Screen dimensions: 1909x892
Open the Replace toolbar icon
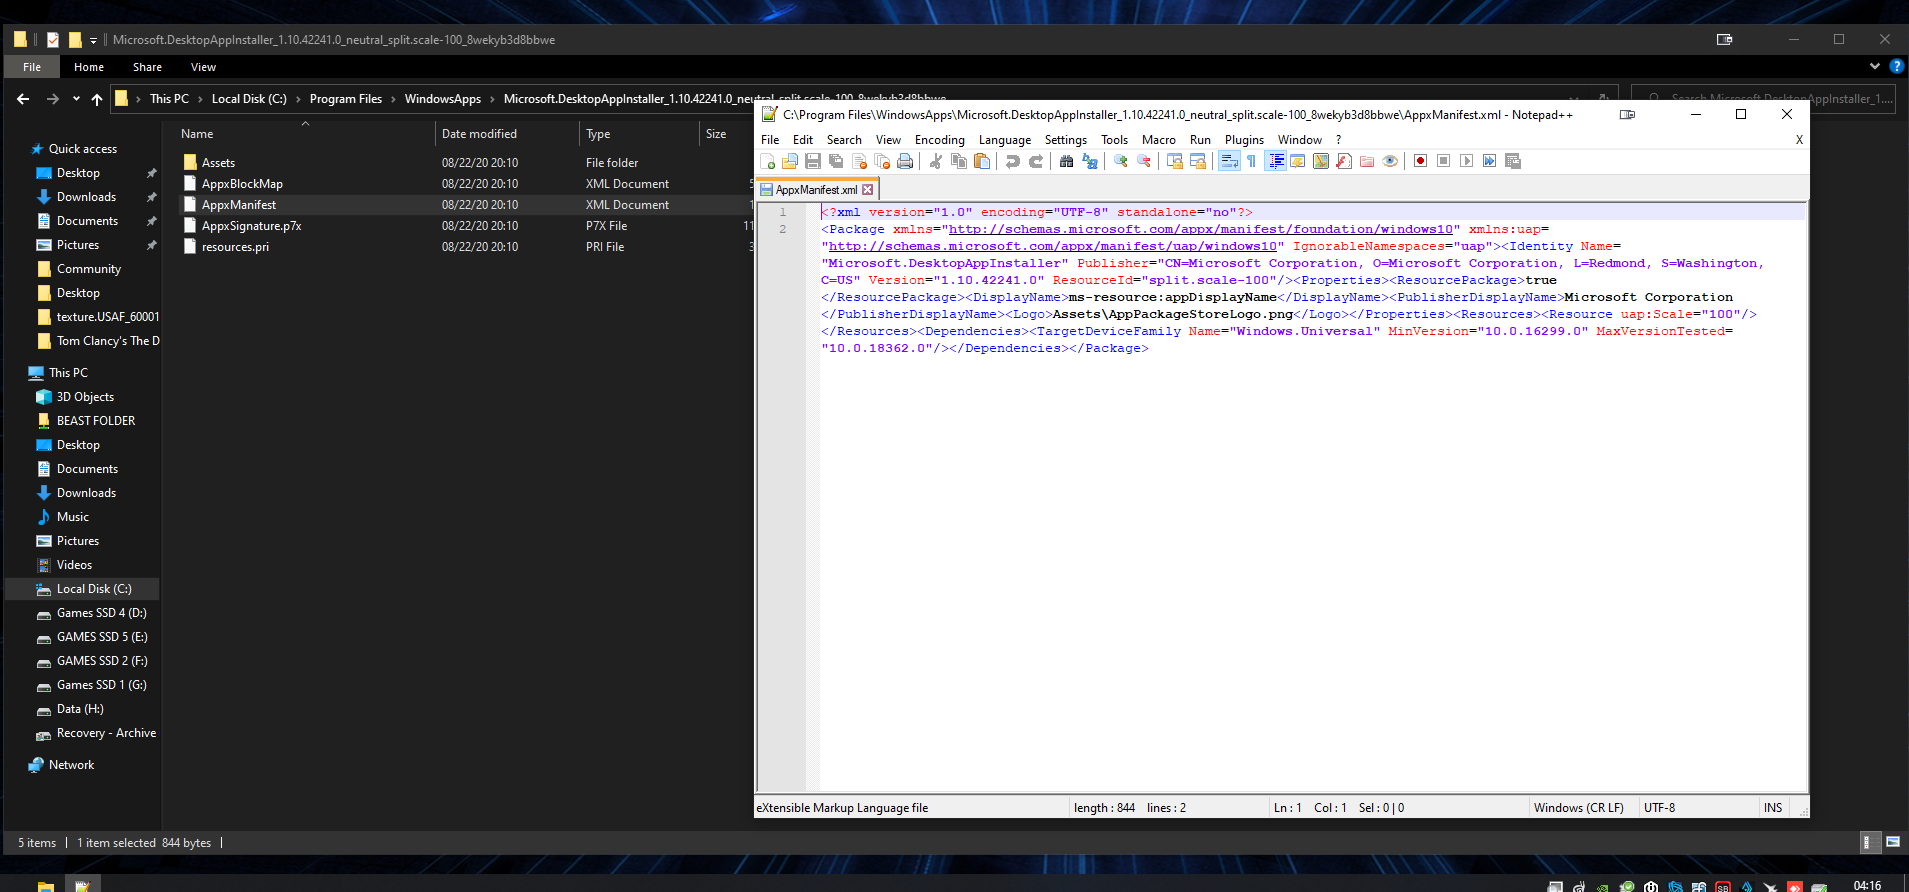[x=1090, y=161]
